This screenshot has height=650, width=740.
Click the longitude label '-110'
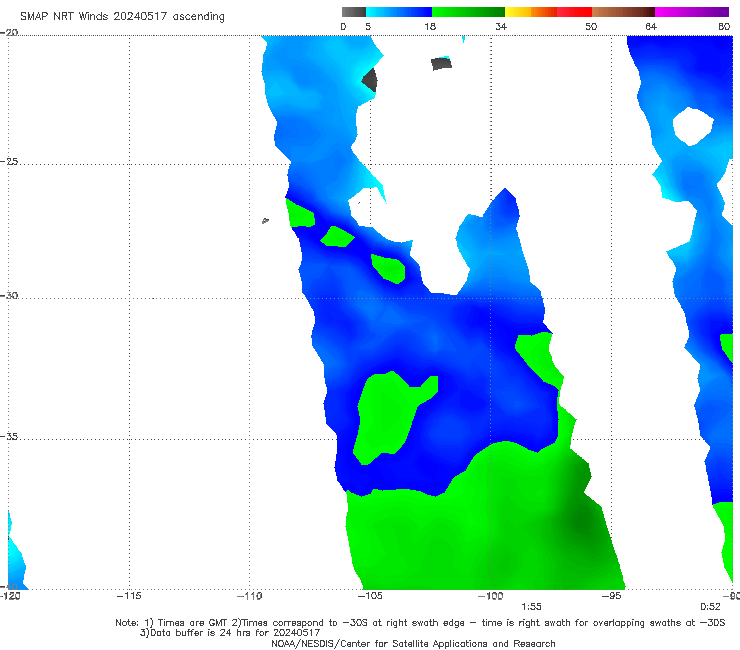click(250, 596)
